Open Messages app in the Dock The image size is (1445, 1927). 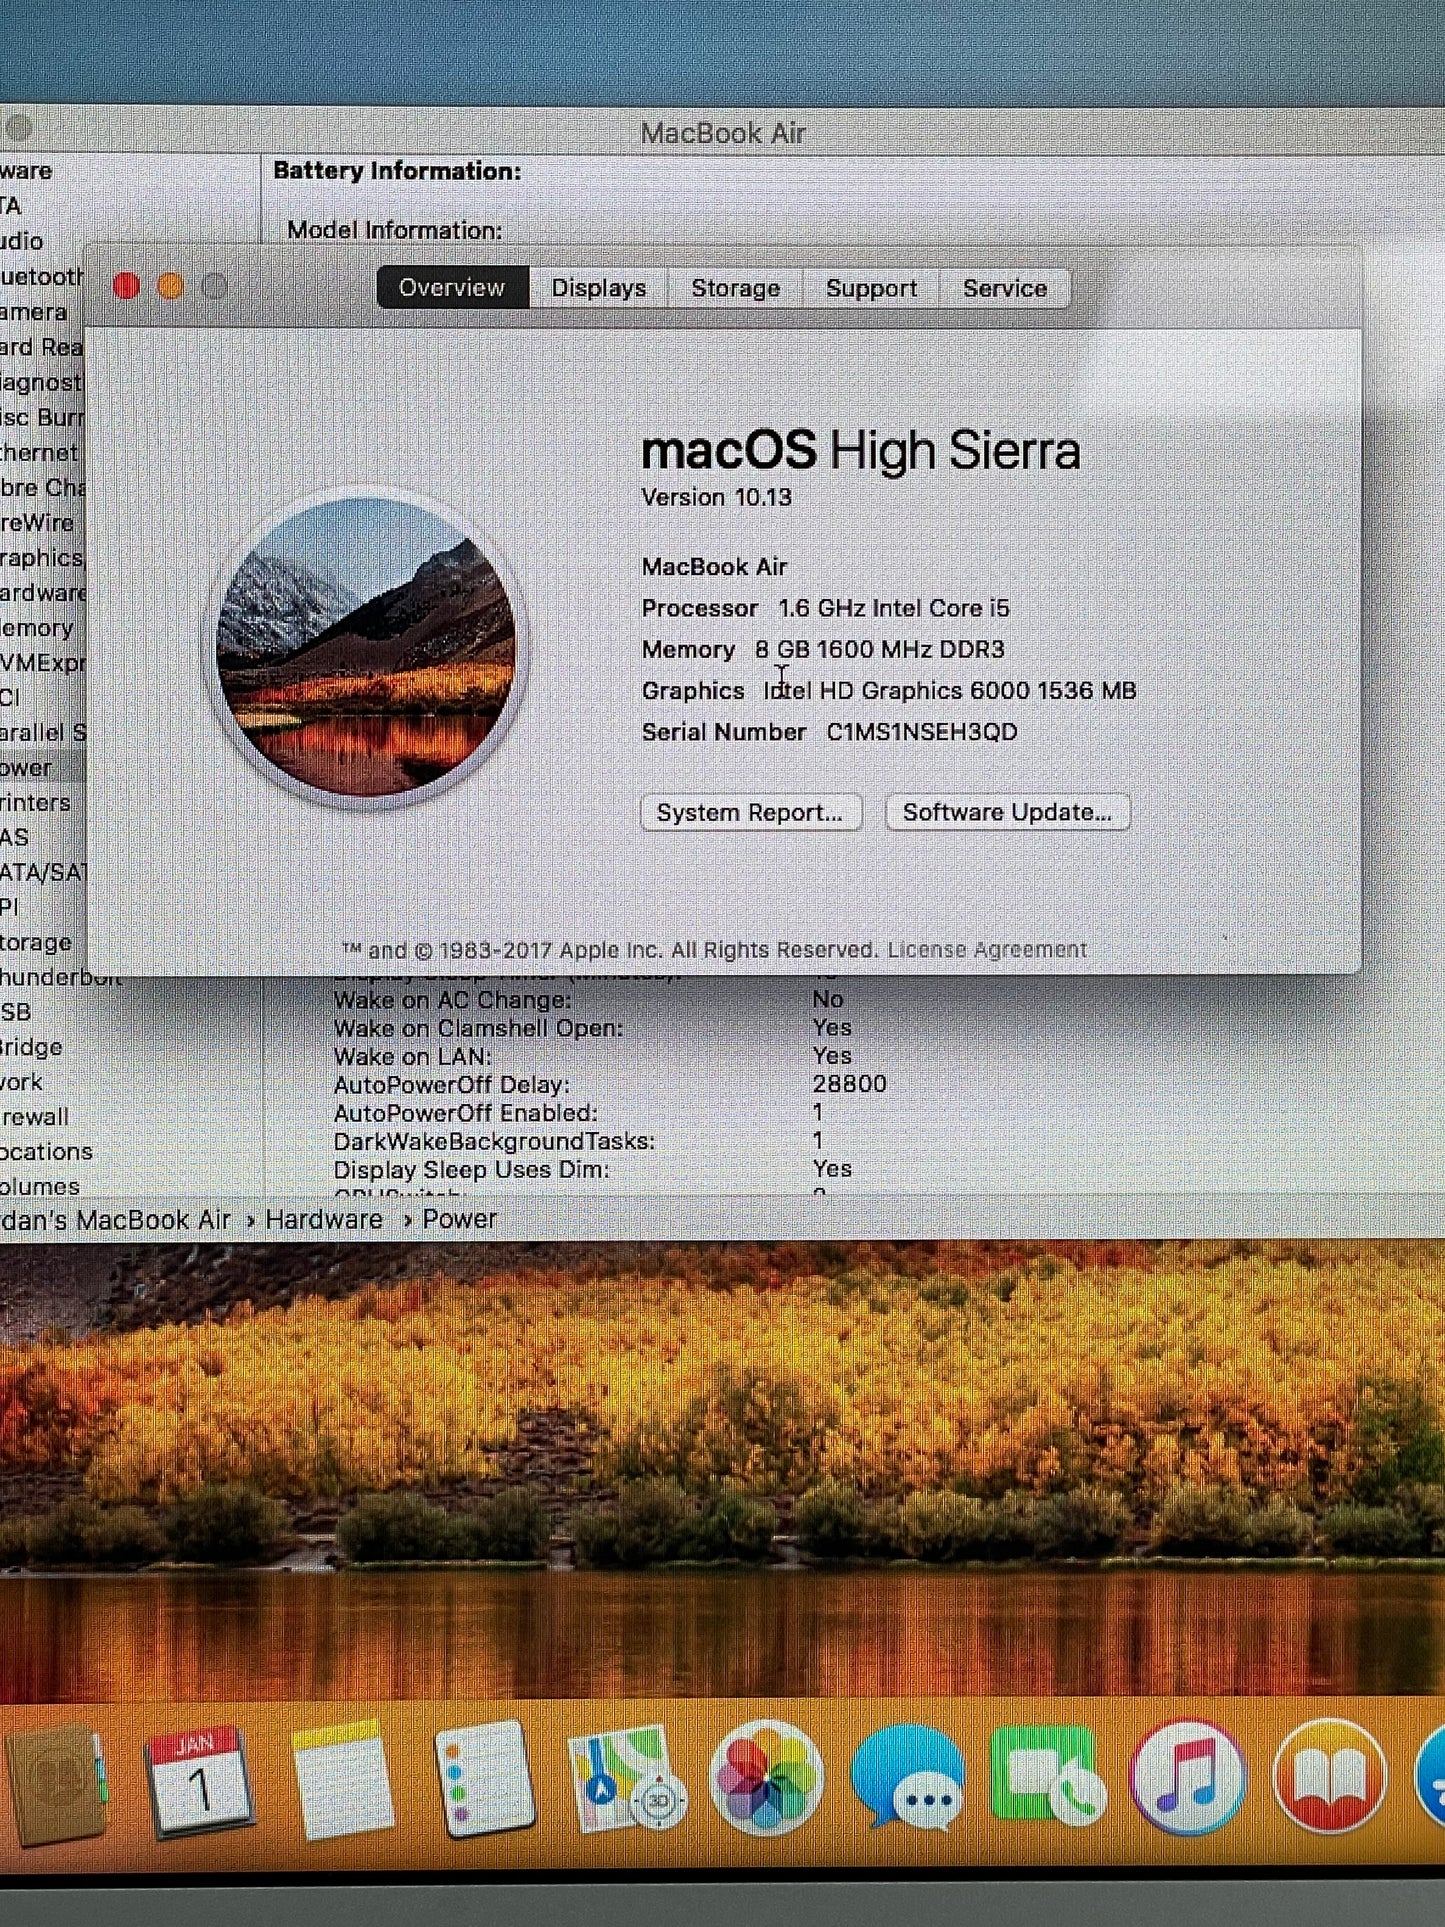point(908,1779)
